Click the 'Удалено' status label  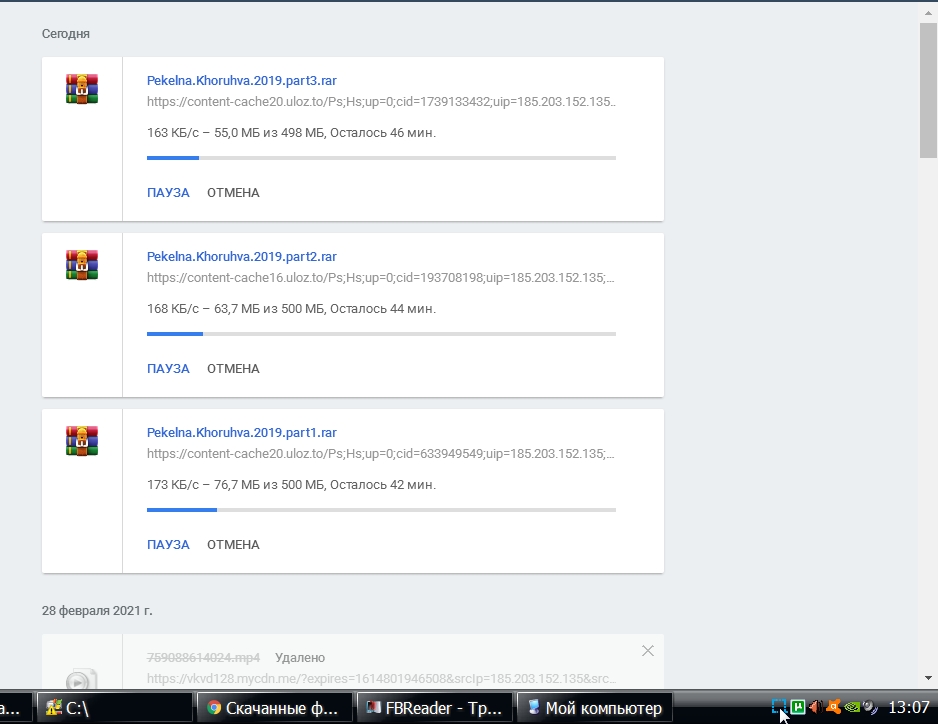tap(300, 658)
